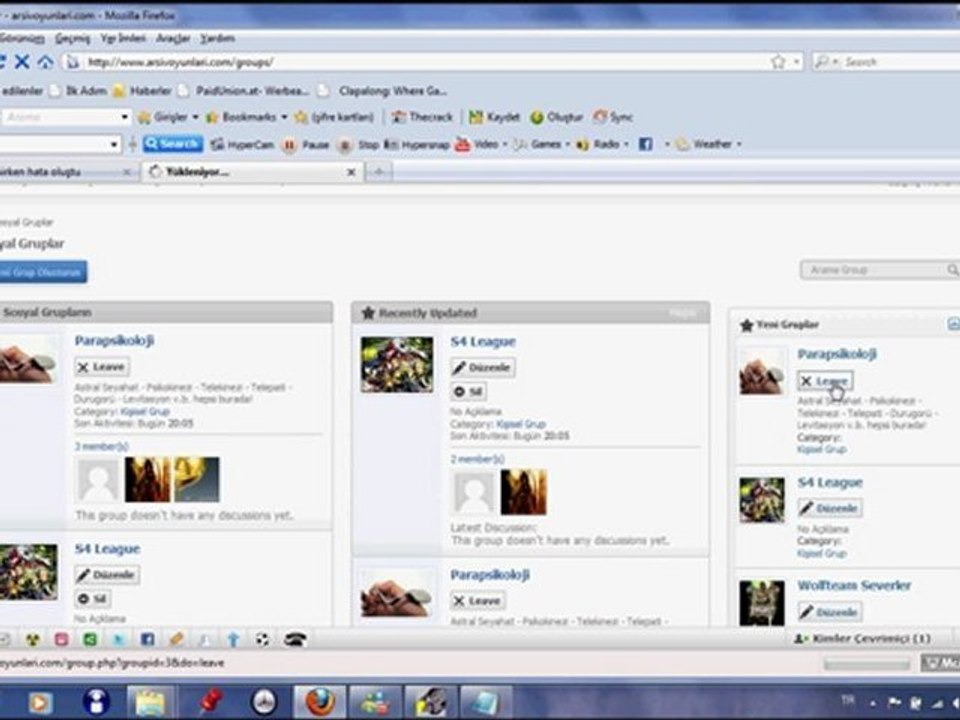Click the Facebook icon in the toolbar
Viewport: 960px width, 720px height.
pos(645,144)
